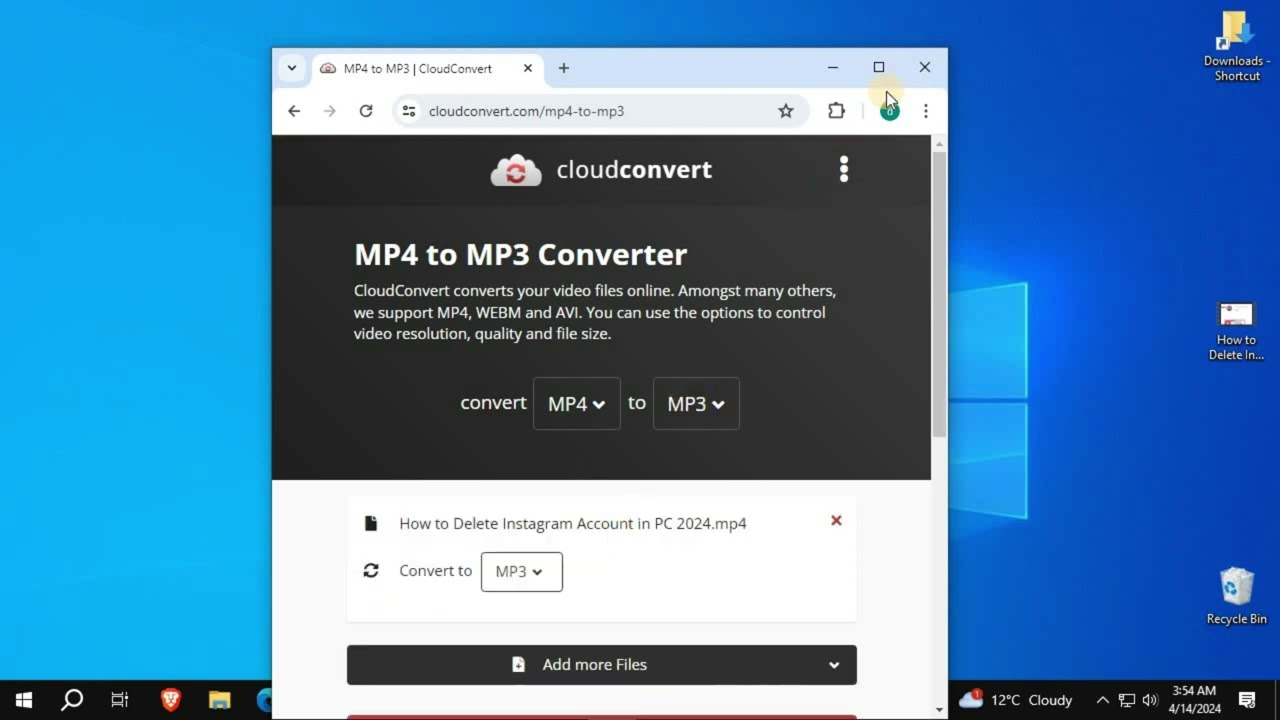Reload the CloudConvert page
This screenshot has height=720, width=1280.
366,111
